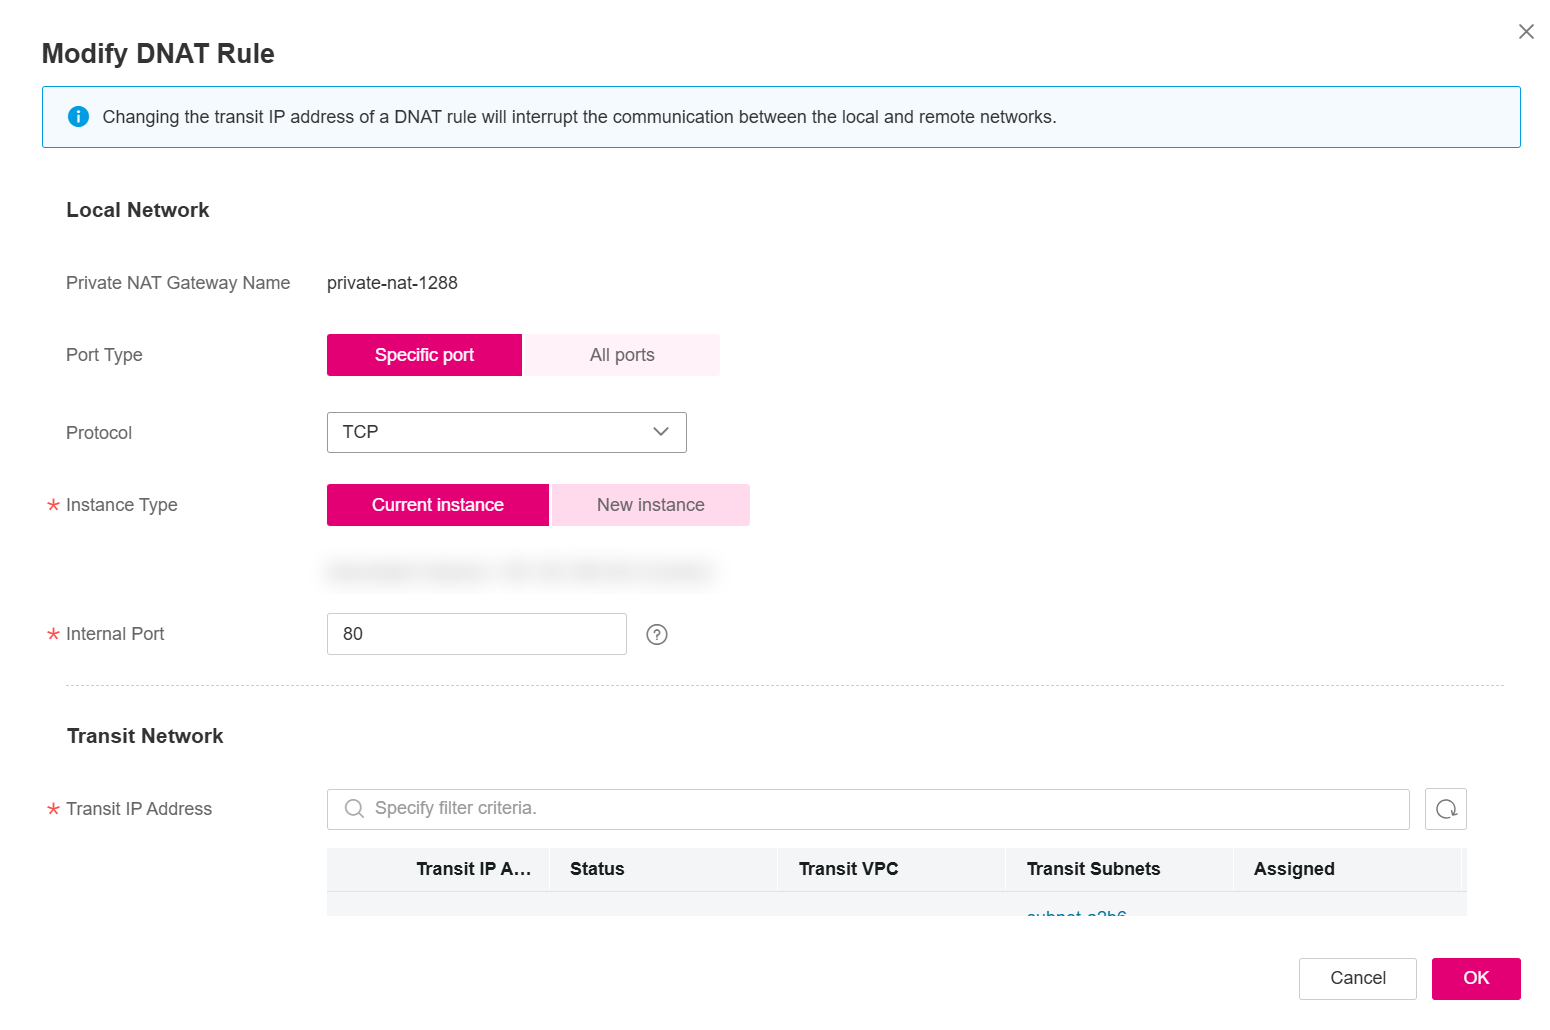Select the Specific port option
Viewport: 1550px width, 1030px height.
(424, 355)
